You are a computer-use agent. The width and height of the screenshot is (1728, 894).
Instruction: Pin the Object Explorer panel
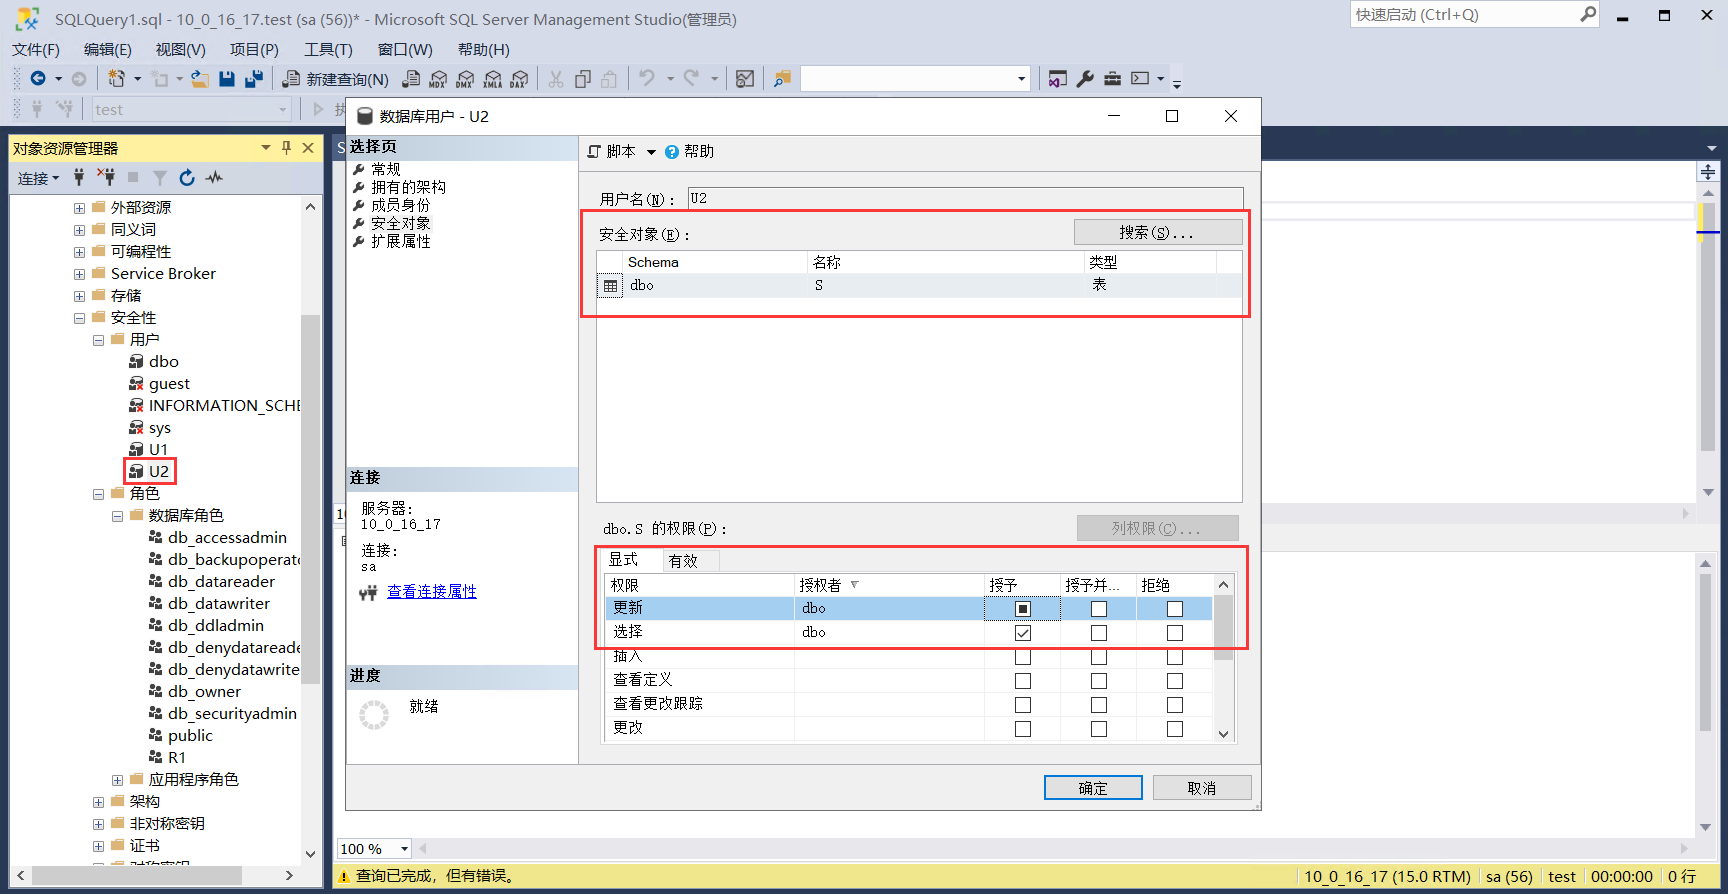[x=287, y=147]
